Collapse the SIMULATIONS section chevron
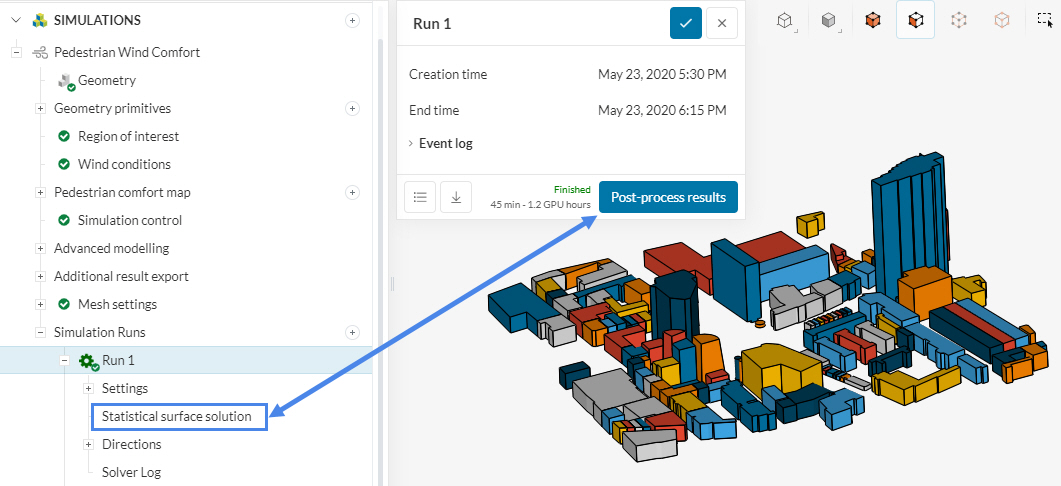Screen dimensions: 1061x486 click(16, 20)
